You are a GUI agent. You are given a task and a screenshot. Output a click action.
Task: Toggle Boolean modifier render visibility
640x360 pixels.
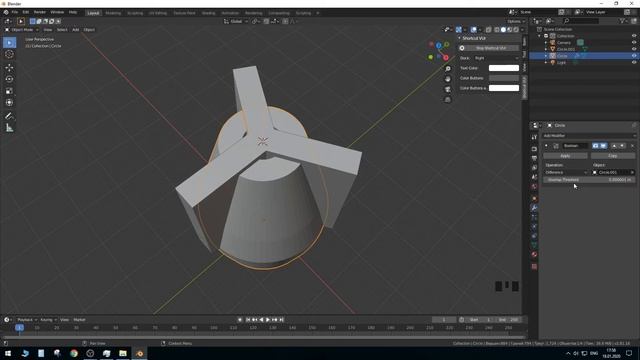[596, 146]
